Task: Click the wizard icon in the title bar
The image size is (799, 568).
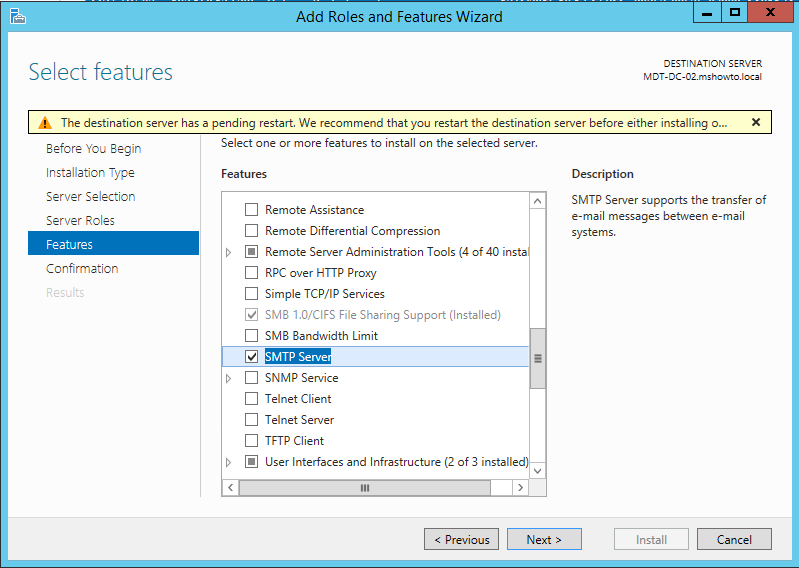Action: pyautogui.click(x=17, y=16)
